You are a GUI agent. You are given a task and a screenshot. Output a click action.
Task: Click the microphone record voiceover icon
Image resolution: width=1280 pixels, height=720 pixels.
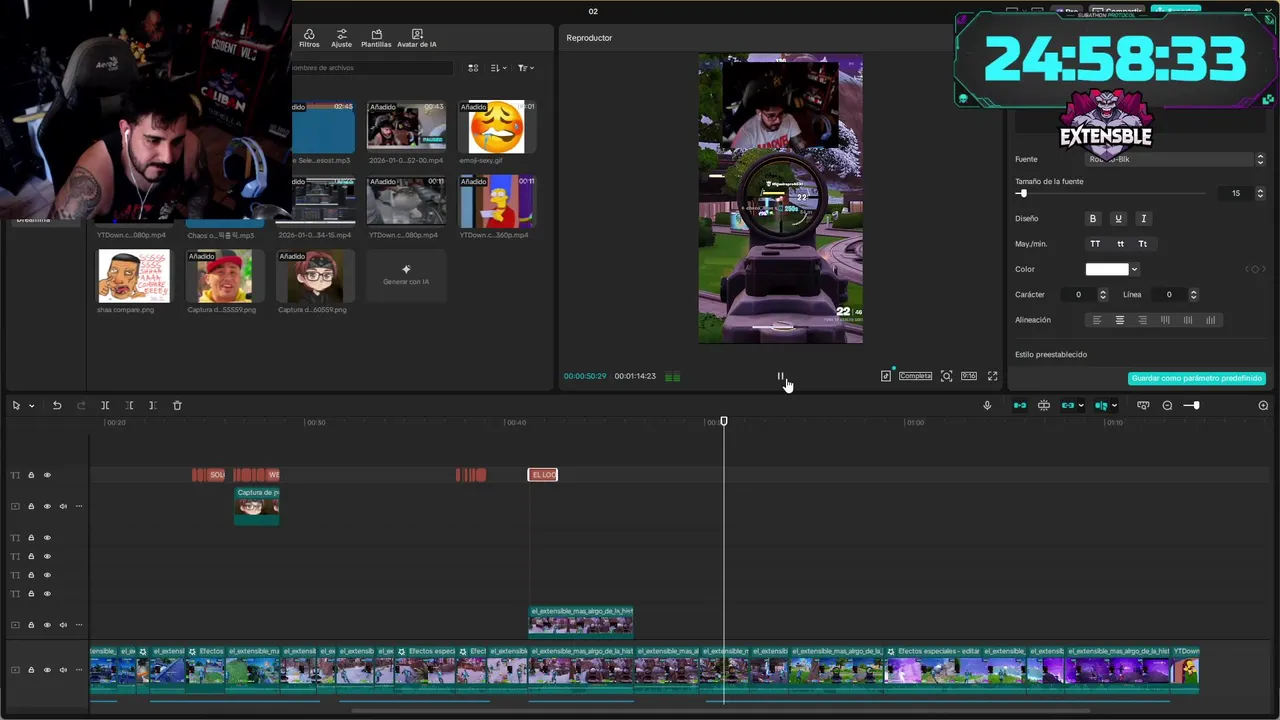click(987, 405)
